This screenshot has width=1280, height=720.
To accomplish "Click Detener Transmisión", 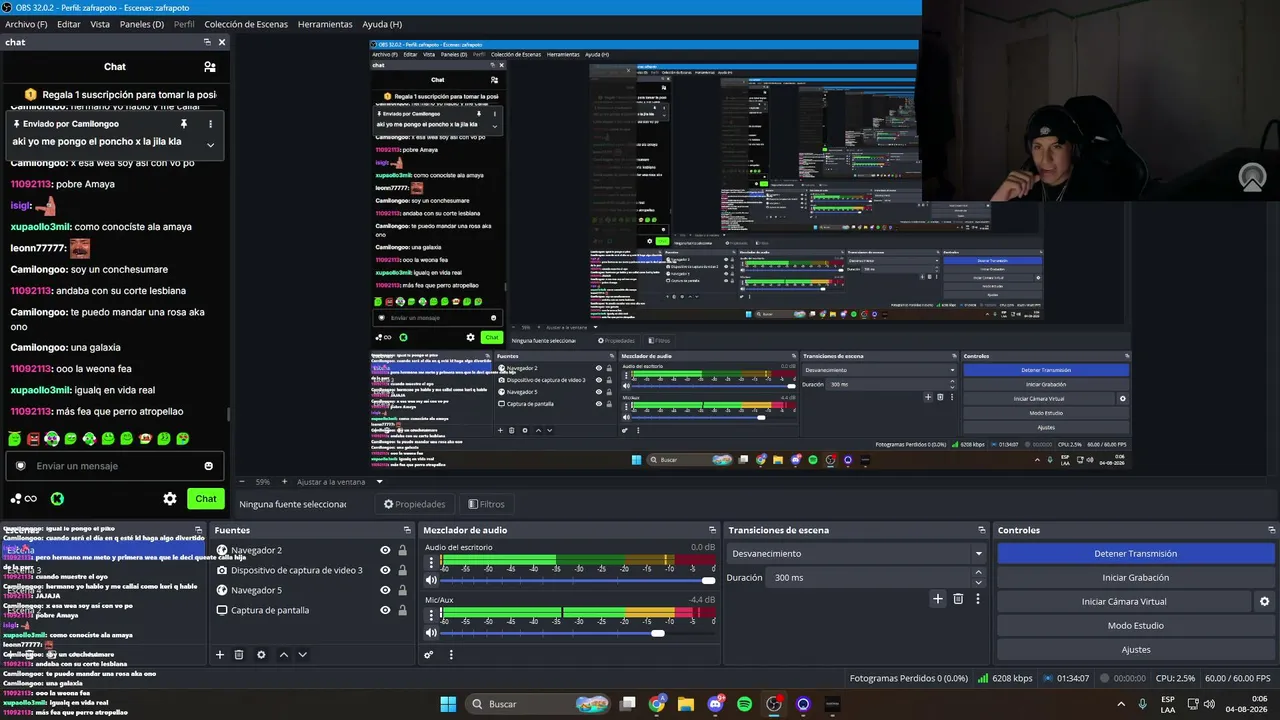I will click(1135, 553).
